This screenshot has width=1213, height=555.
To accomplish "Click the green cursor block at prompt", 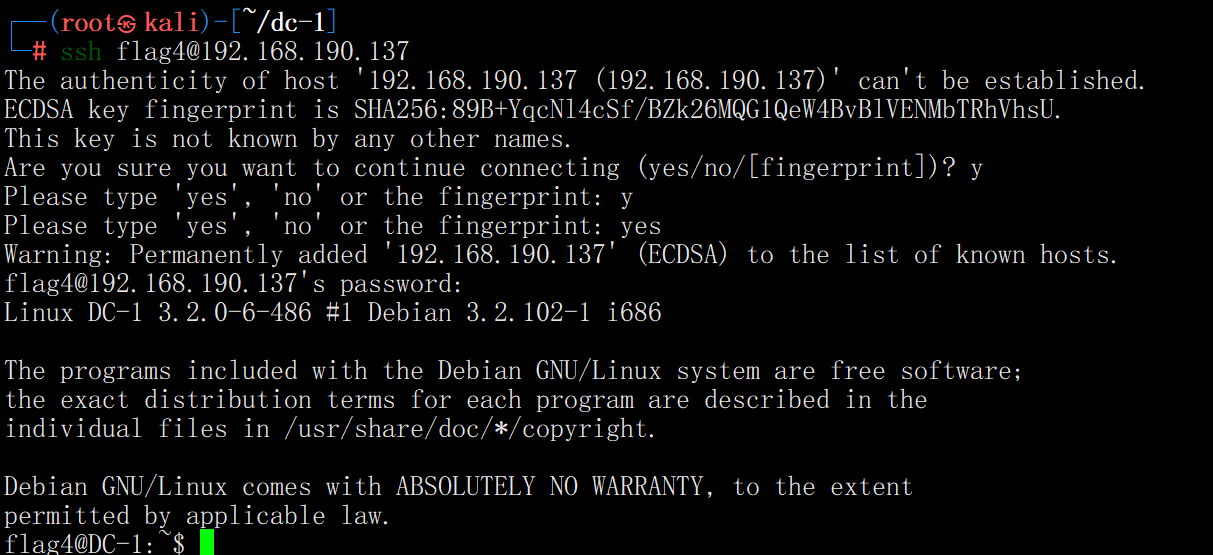I will click(x=207, y=543).
